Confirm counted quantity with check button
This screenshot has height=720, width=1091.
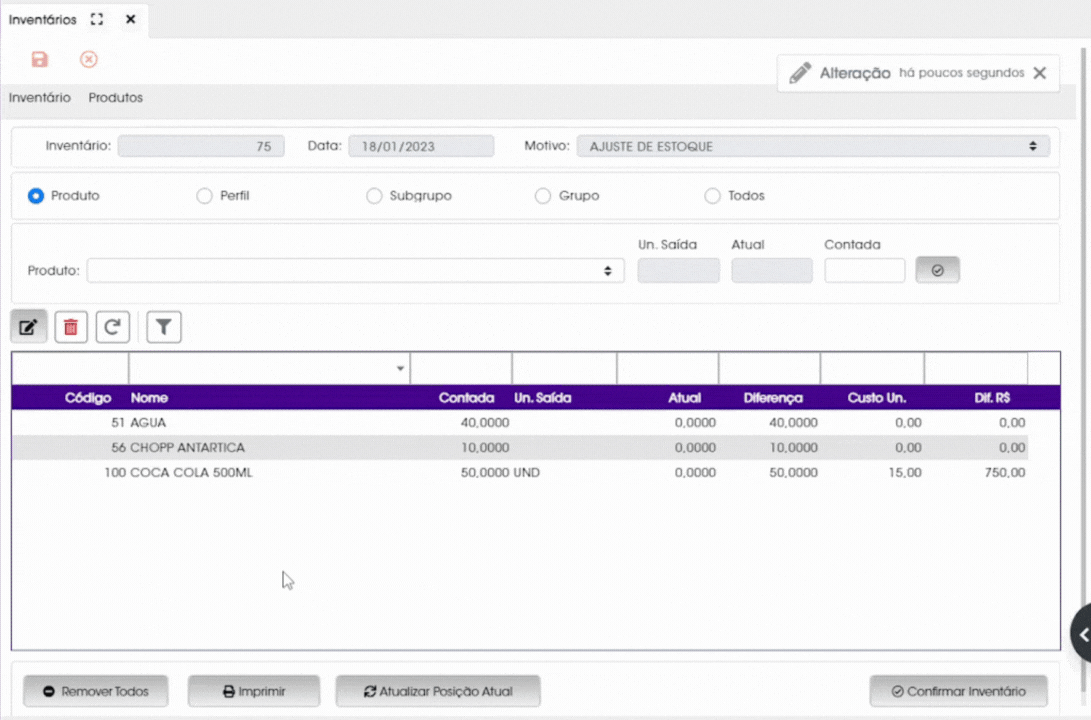[x=937, y=270]
